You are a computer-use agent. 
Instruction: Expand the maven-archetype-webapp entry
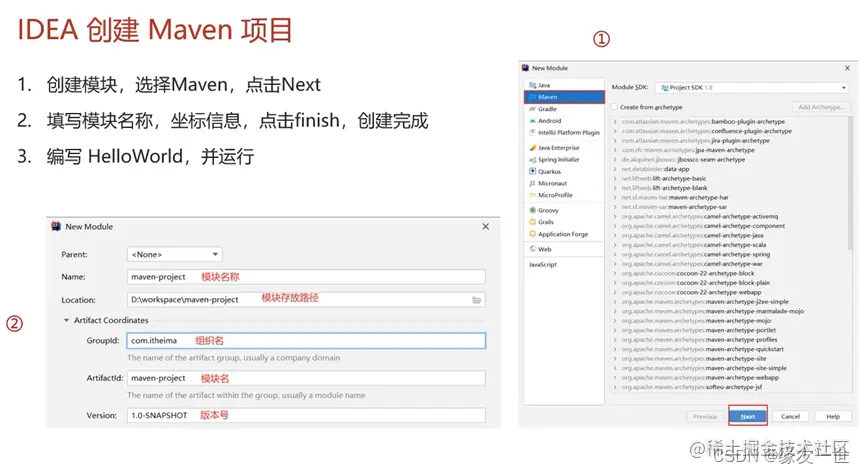[615, 377]
